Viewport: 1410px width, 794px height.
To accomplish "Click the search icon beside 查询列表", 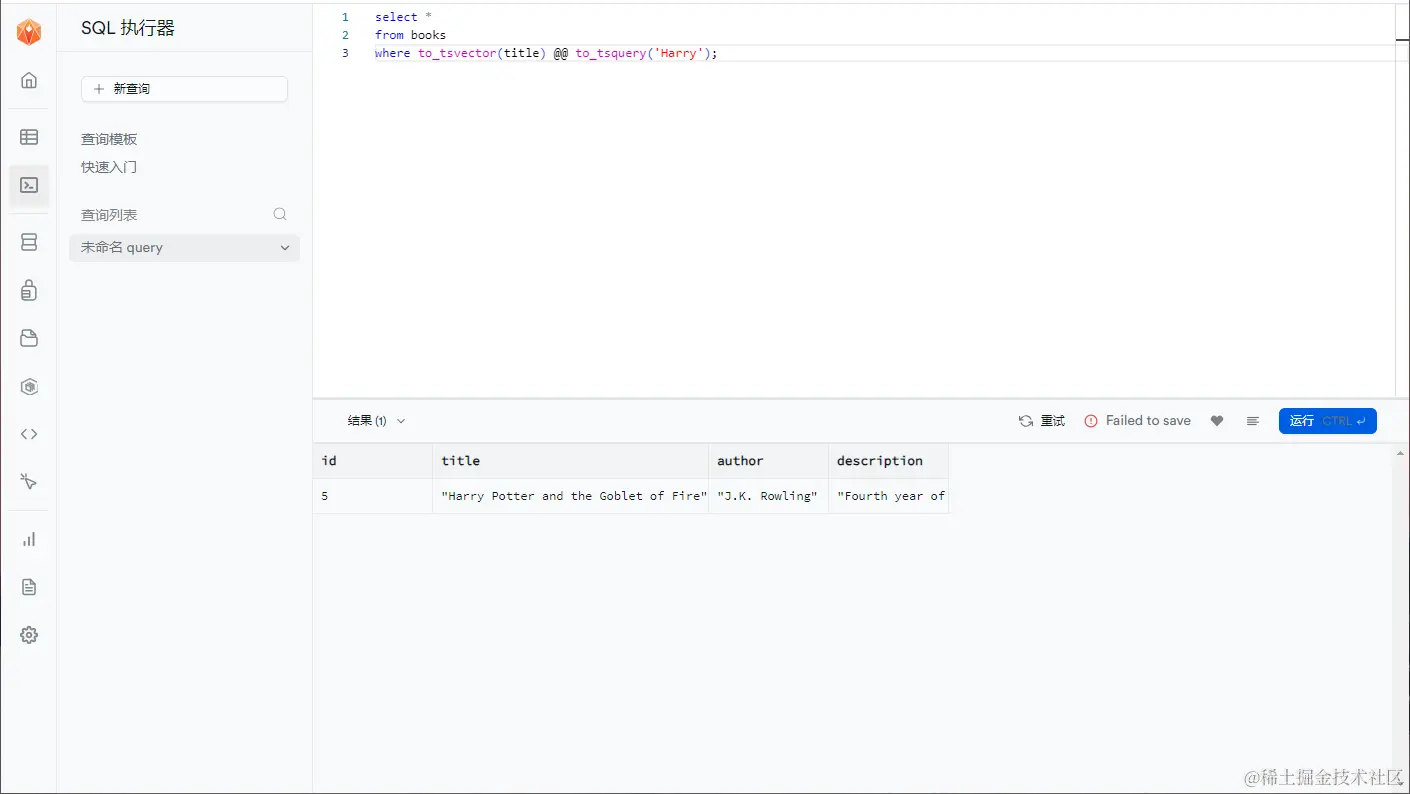I will coord(280,214).
